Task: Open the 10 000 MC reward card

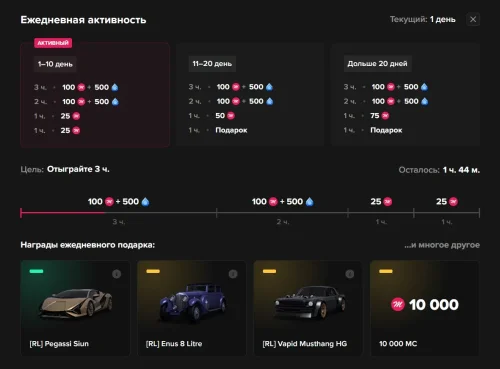Action: pyautogui.click(x=425, y=308)
